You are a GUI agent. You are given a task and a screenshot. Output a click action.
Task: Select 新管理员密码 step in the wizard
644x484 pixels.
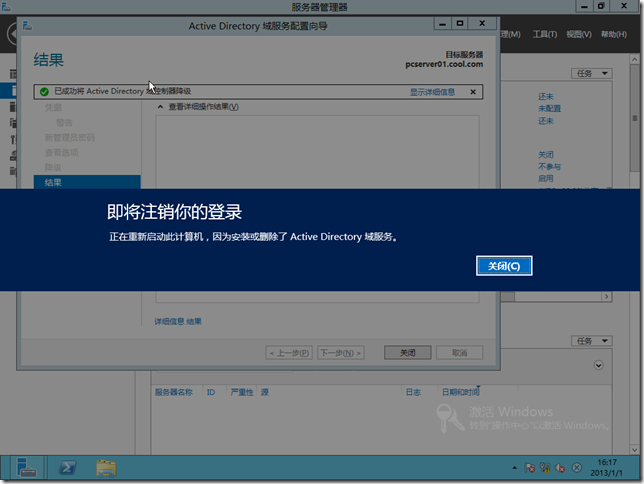click(69, 137)
